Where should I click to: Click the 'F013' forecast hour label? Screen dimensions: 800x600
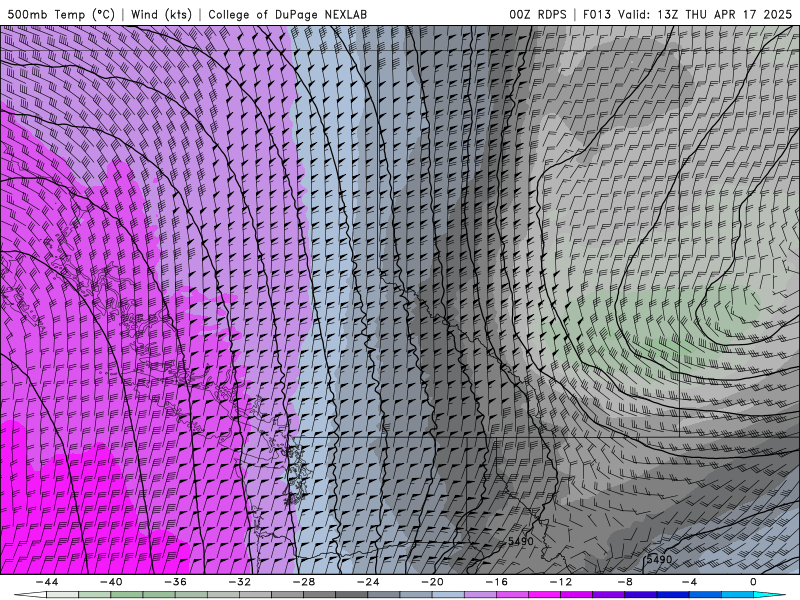(596, 14)
